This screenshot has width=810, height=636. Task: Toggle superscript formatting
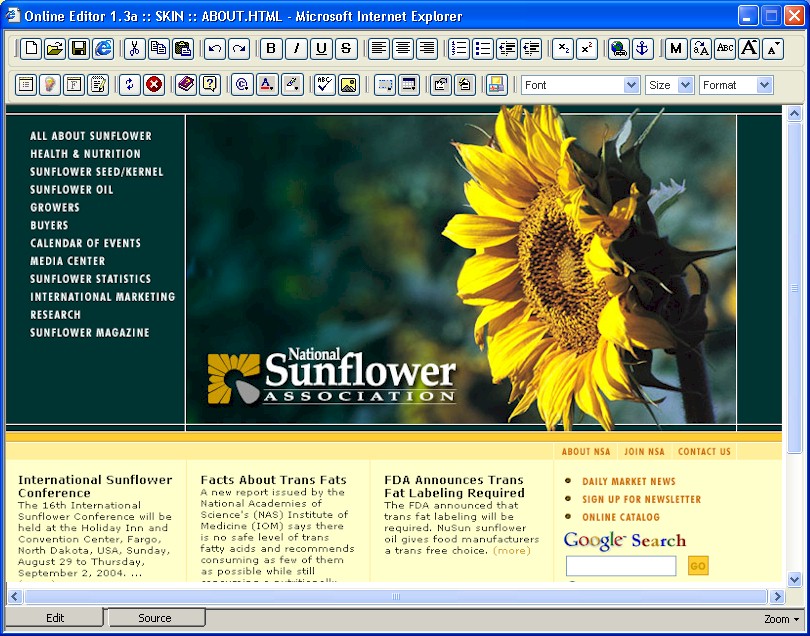click(586, 49)
